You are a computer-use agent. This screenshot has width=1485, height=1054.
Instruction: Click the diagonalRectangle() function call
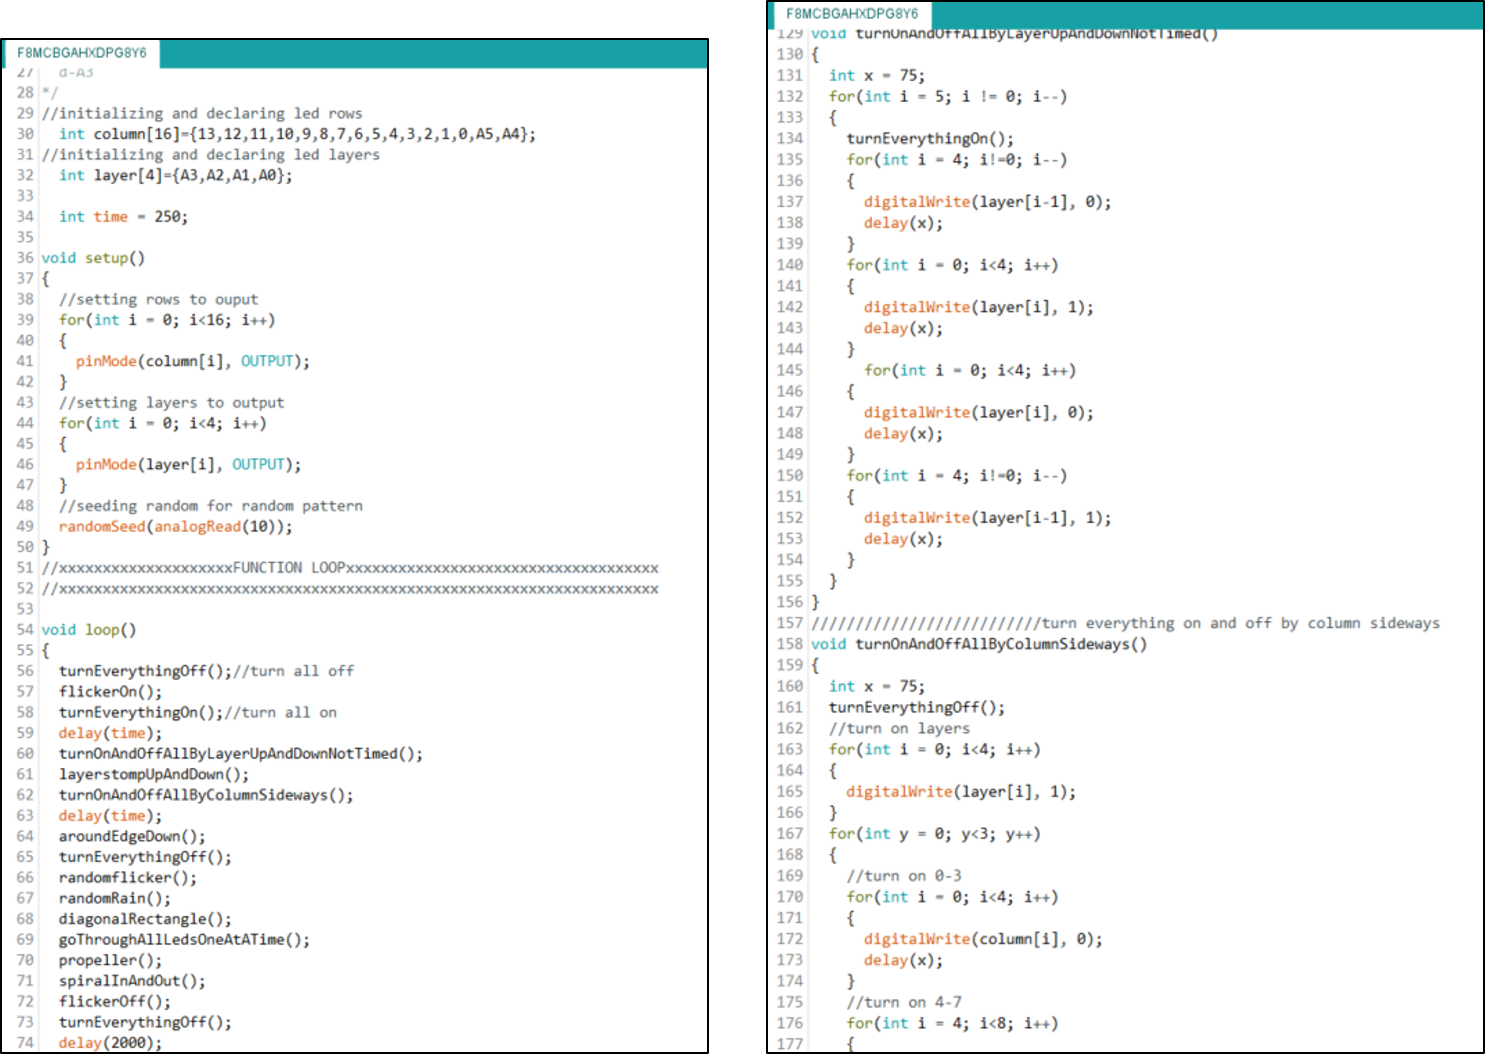pyautogui.click(x=145, y=919)
